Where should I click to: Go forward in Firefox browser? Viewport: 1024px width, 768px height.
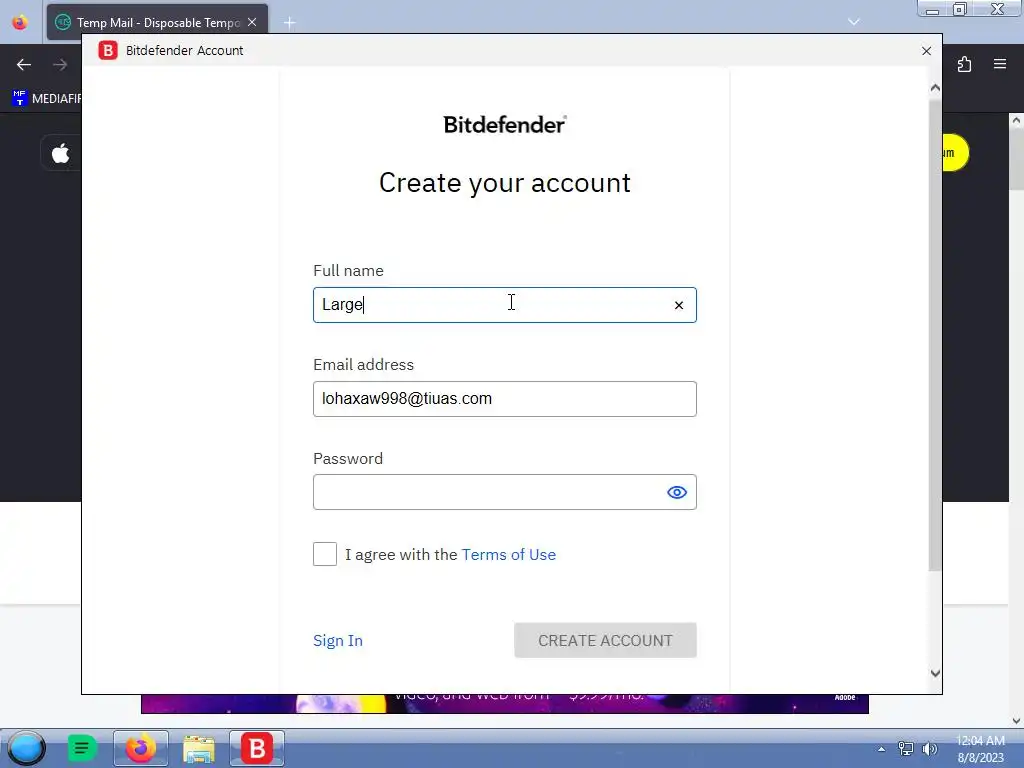pyautogui.click(x=60, y=65)
